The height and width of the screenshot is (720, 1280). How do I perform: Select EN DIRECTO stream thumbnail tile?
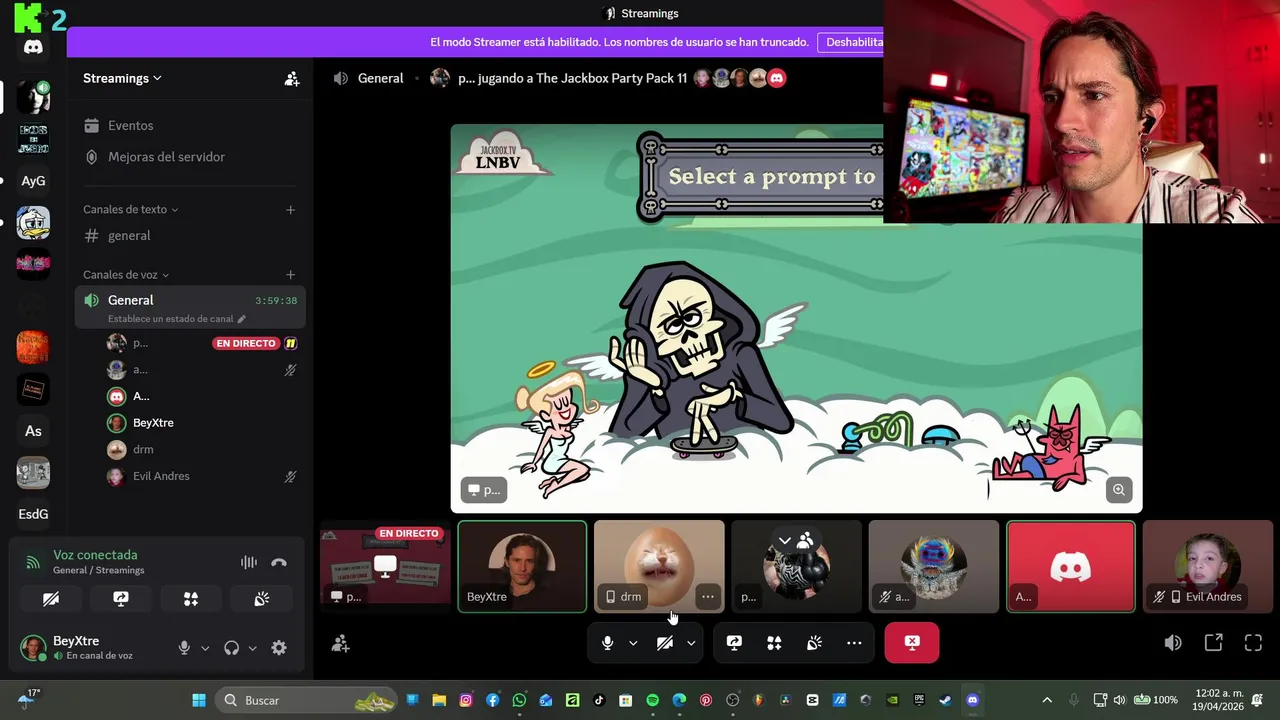385,566
